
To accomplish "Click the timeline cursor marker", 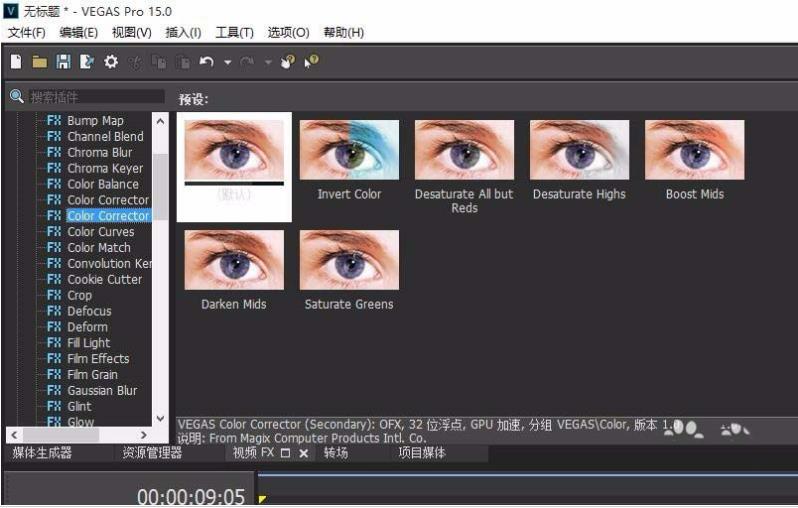I will point(262,499).
